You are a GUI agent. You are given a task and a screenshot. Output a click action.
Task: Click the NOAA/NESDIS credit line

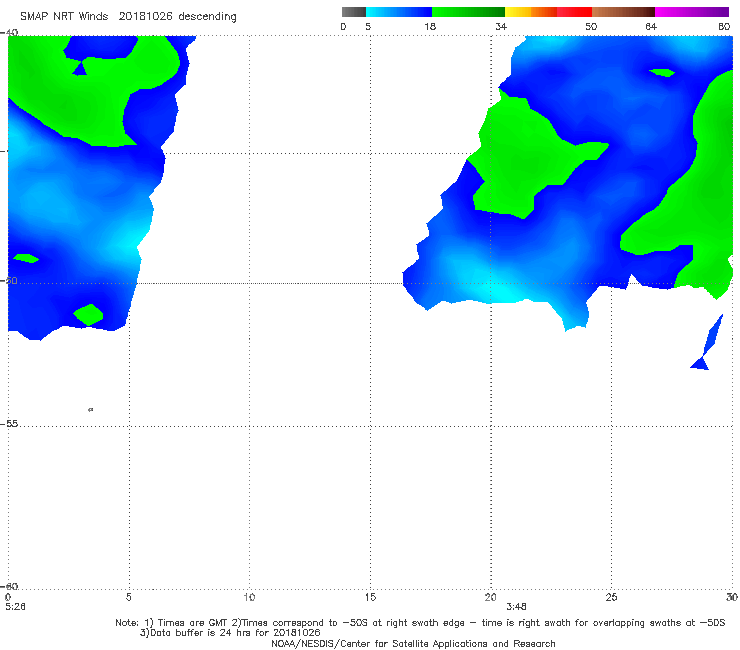[413, 644]
